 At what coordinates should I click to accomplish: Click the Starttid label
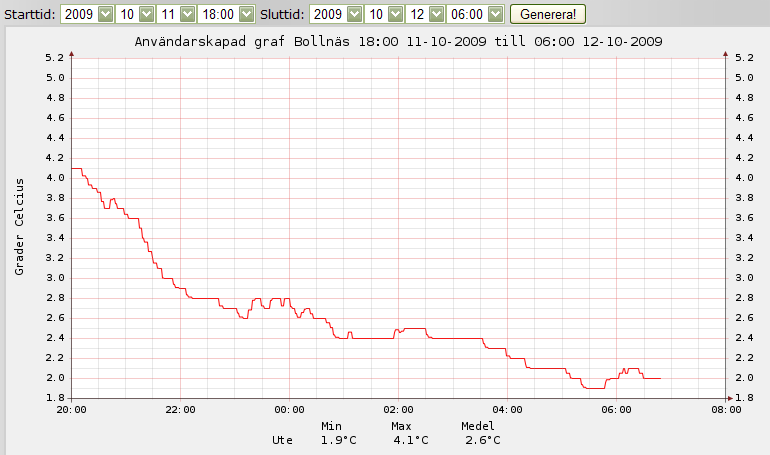click(29, 15)
